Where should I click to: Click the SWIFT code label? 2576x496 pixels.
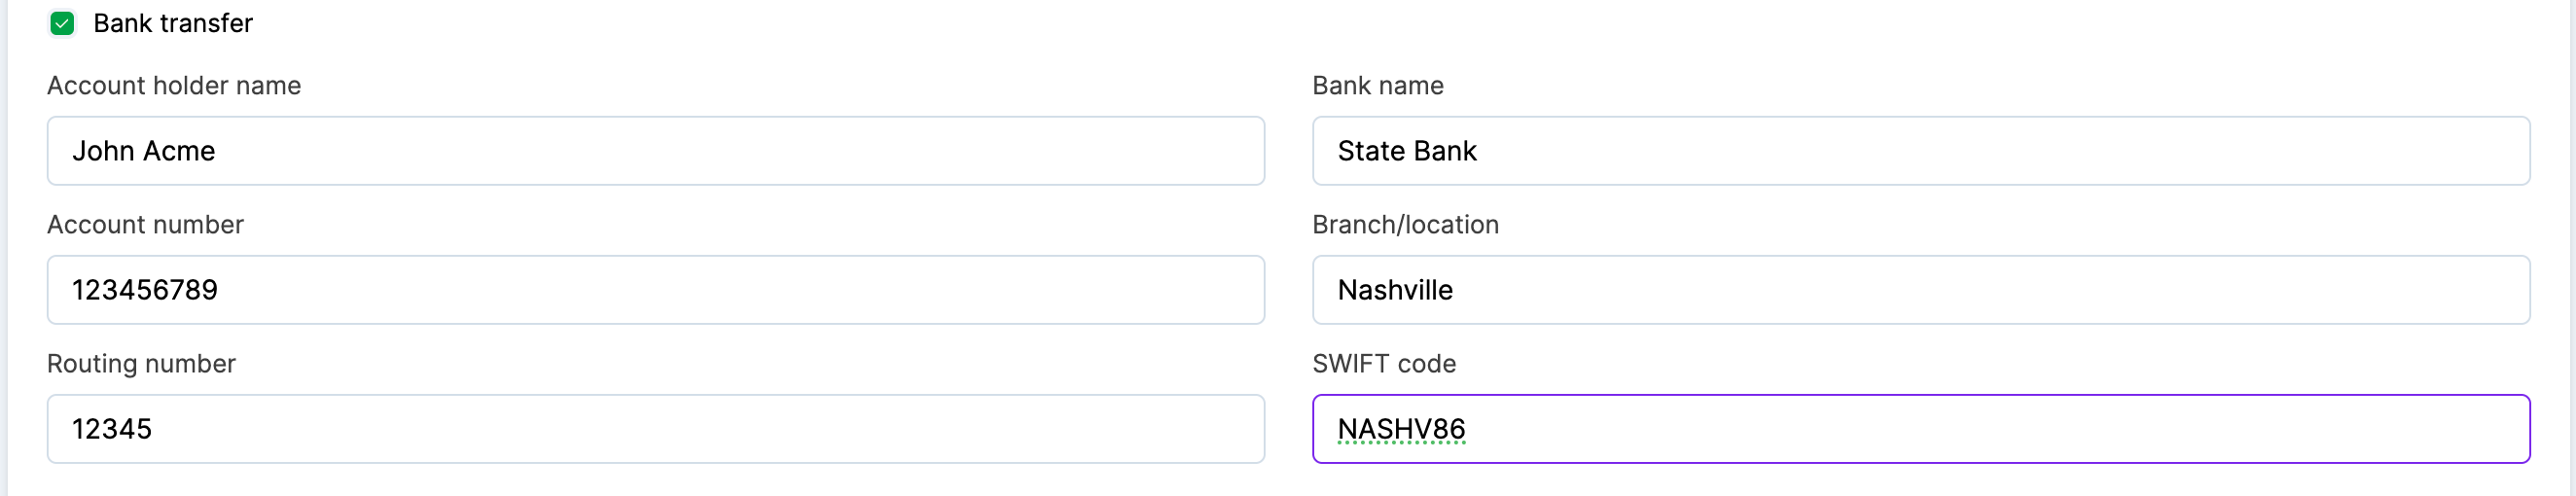coord(1383,364)
